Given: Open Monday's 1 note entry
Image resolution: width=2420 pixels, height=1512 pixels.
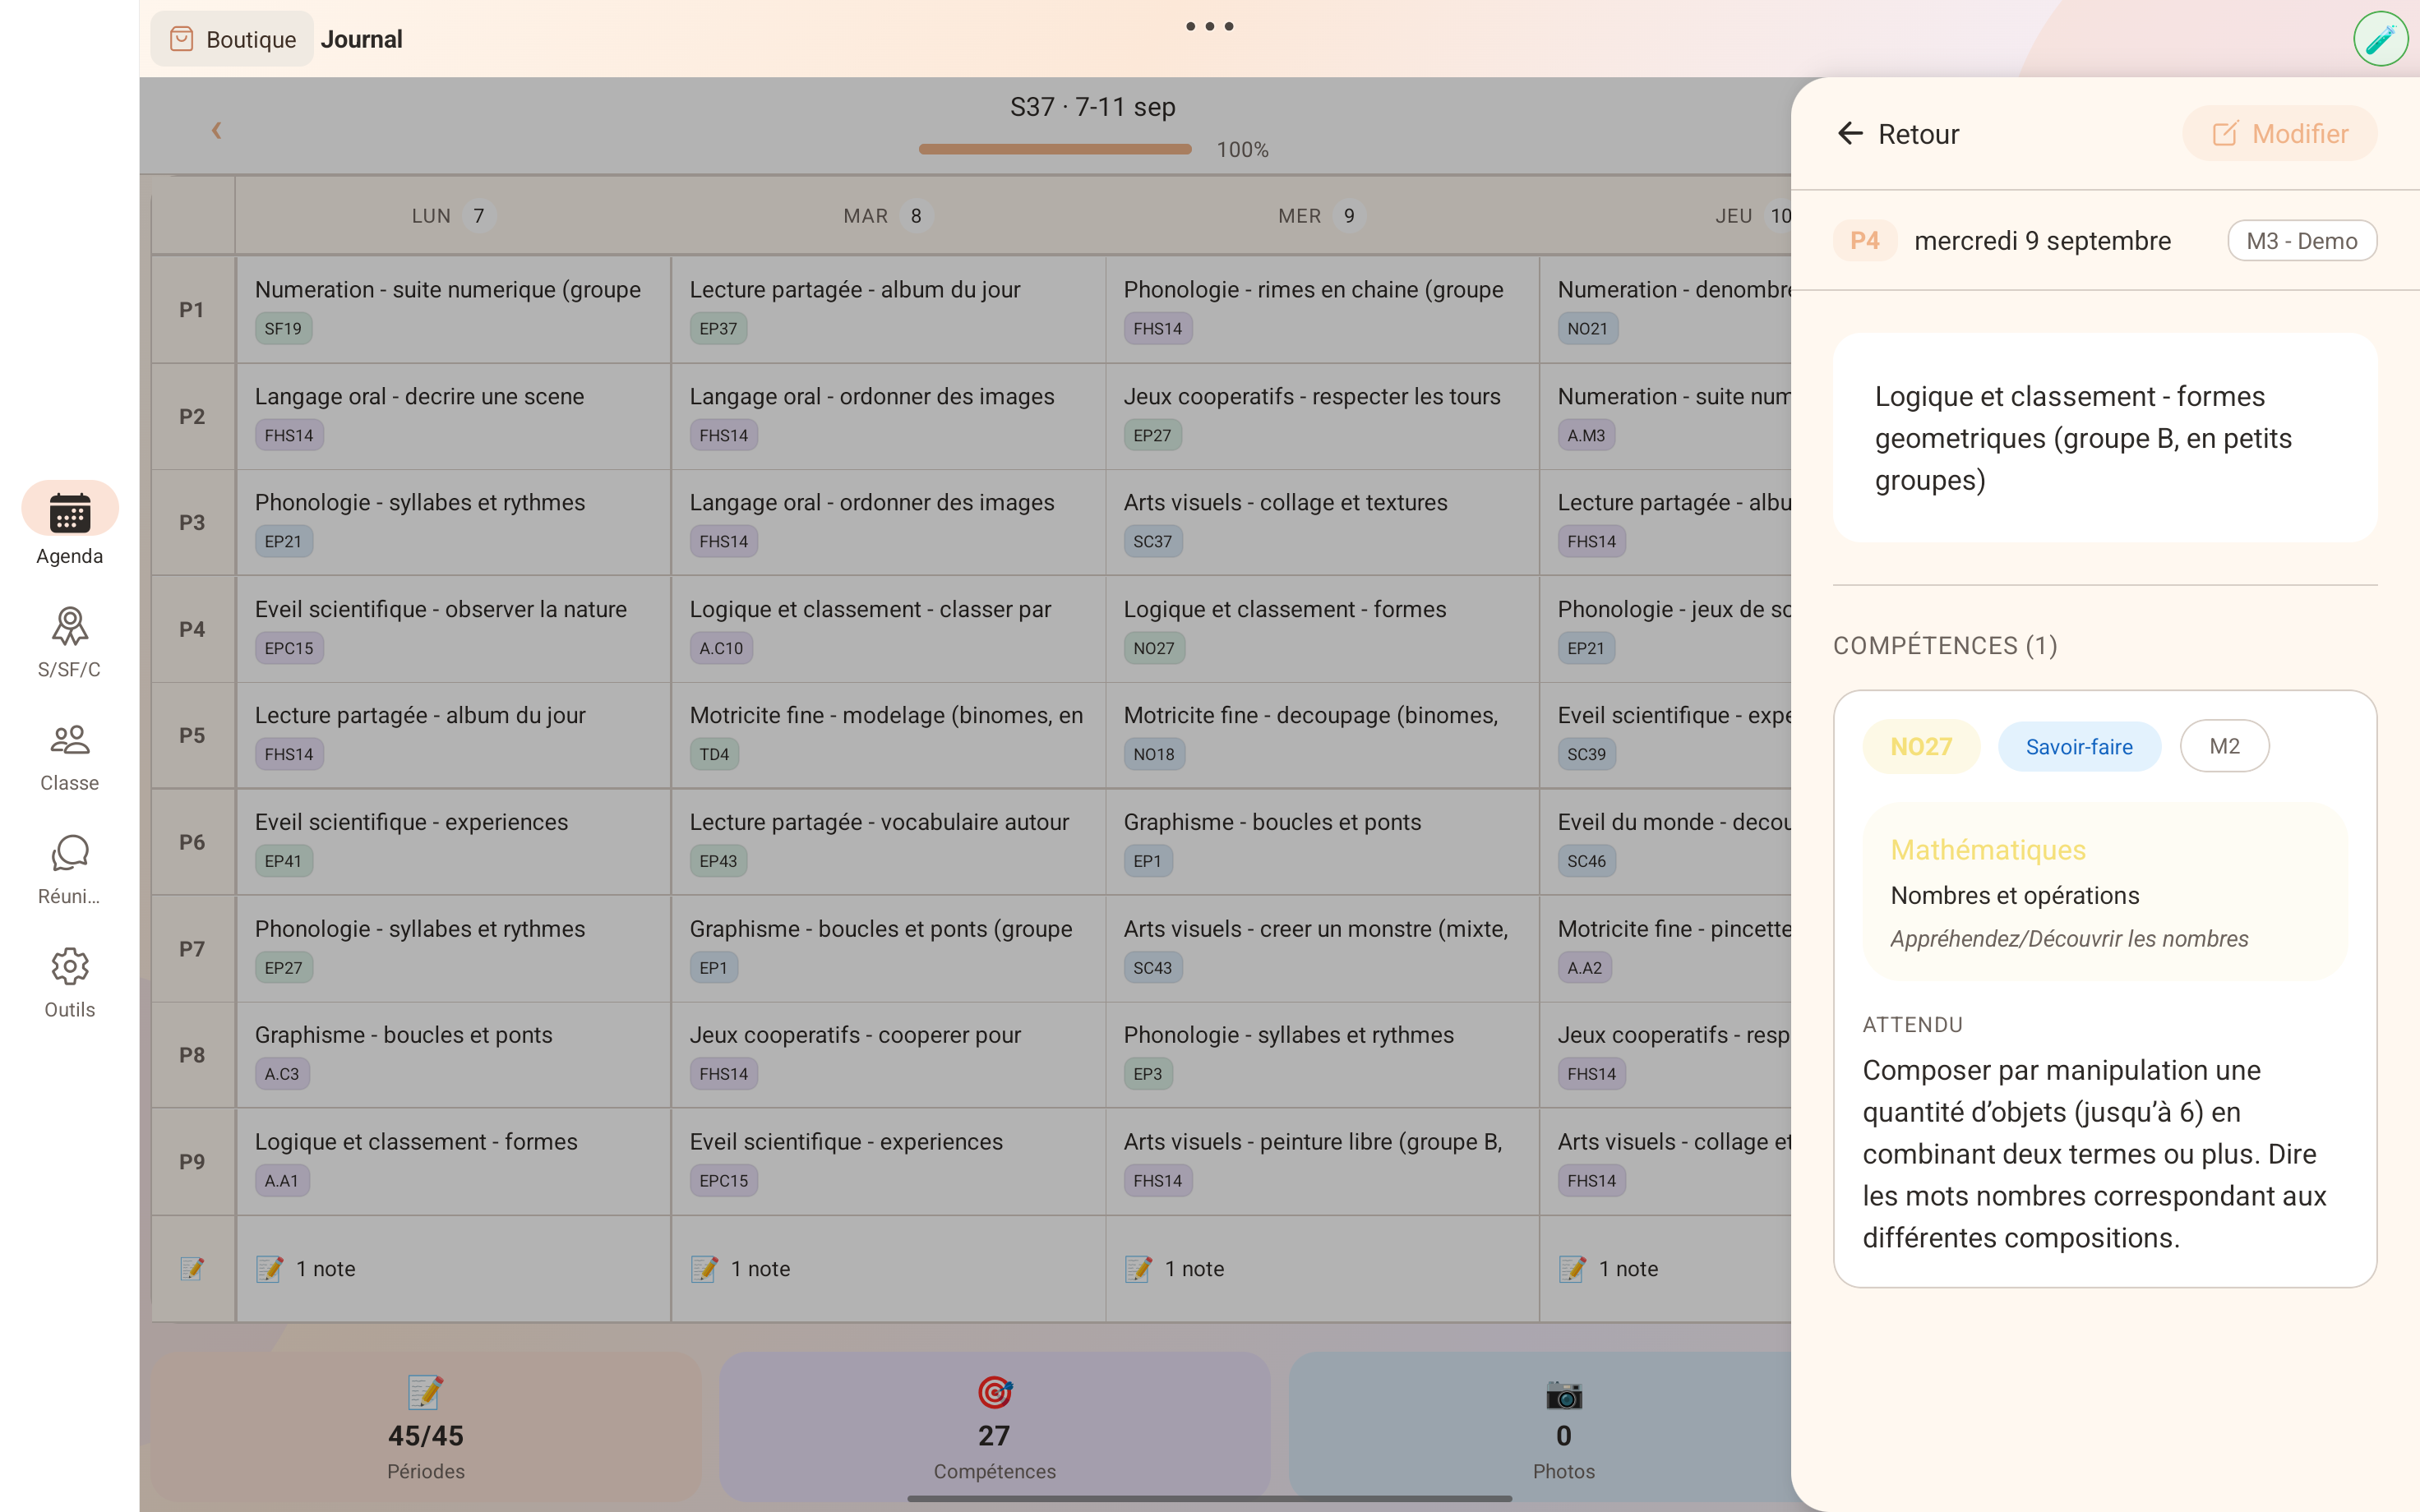Looking at the screenshot, I should (325, 1269).
